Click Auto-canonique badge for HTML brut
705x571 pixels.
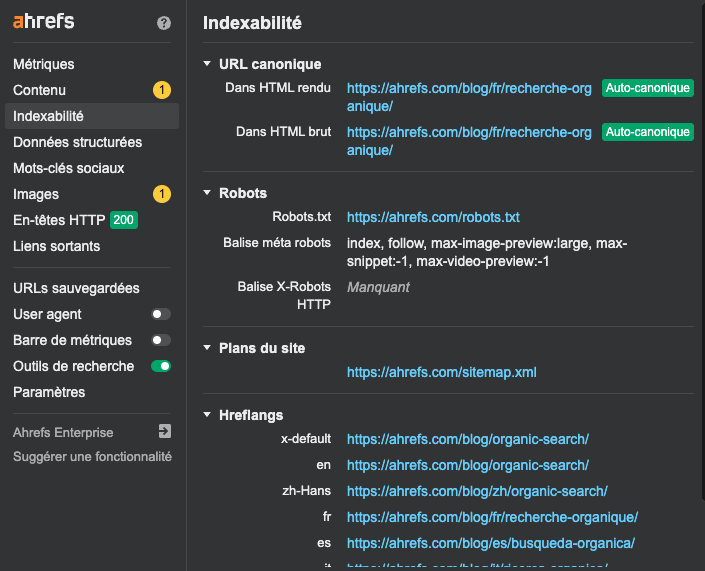(647, 132)
